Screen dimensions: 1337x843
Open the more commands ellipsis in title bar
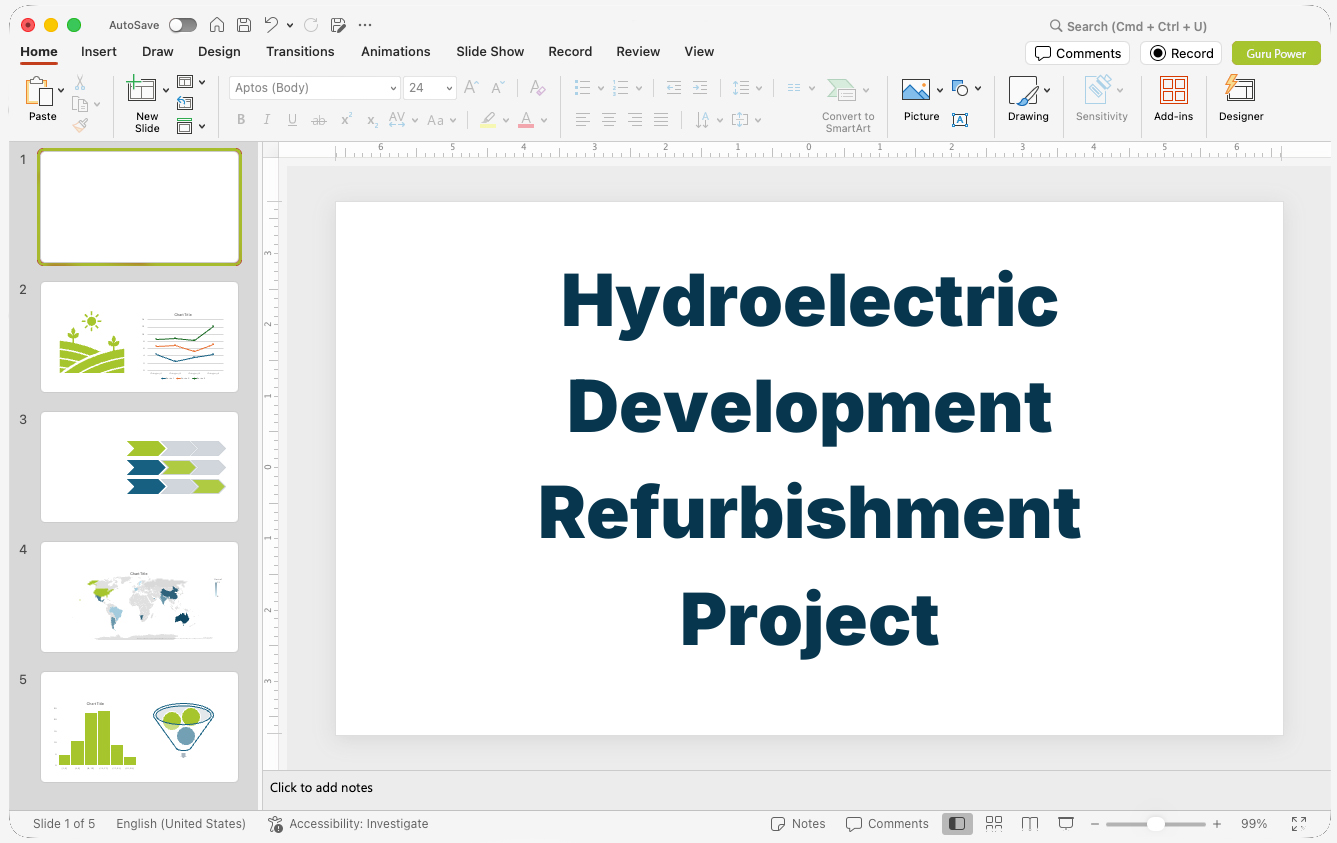(x=365, y=25)
